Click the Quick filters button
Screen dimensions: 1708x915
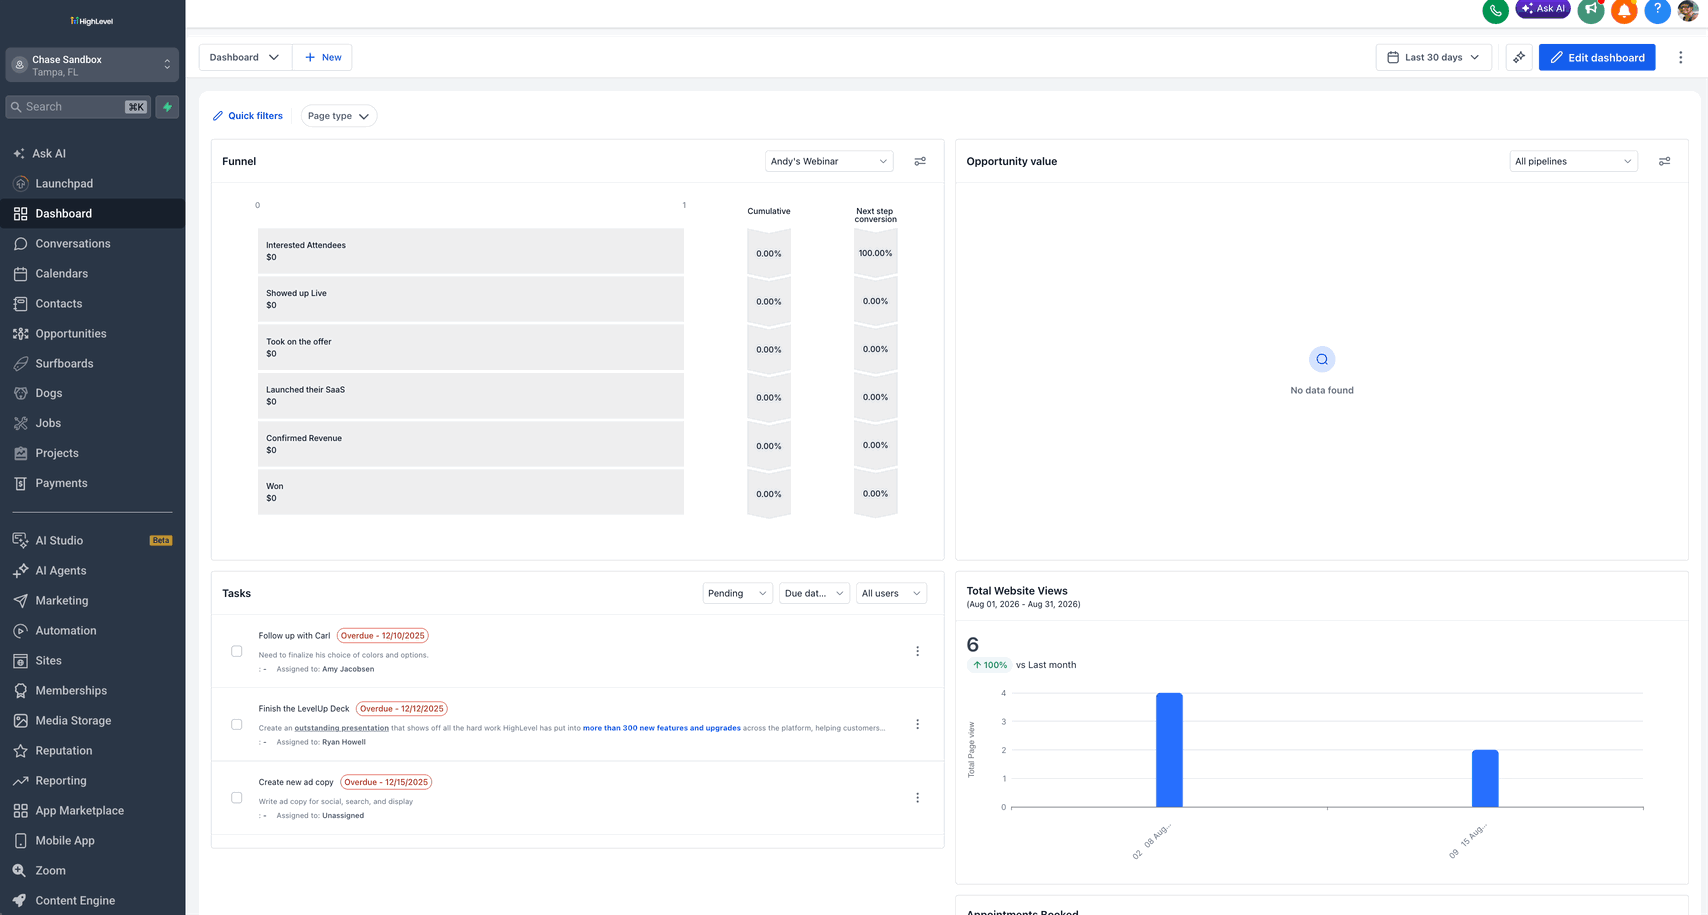248,116
